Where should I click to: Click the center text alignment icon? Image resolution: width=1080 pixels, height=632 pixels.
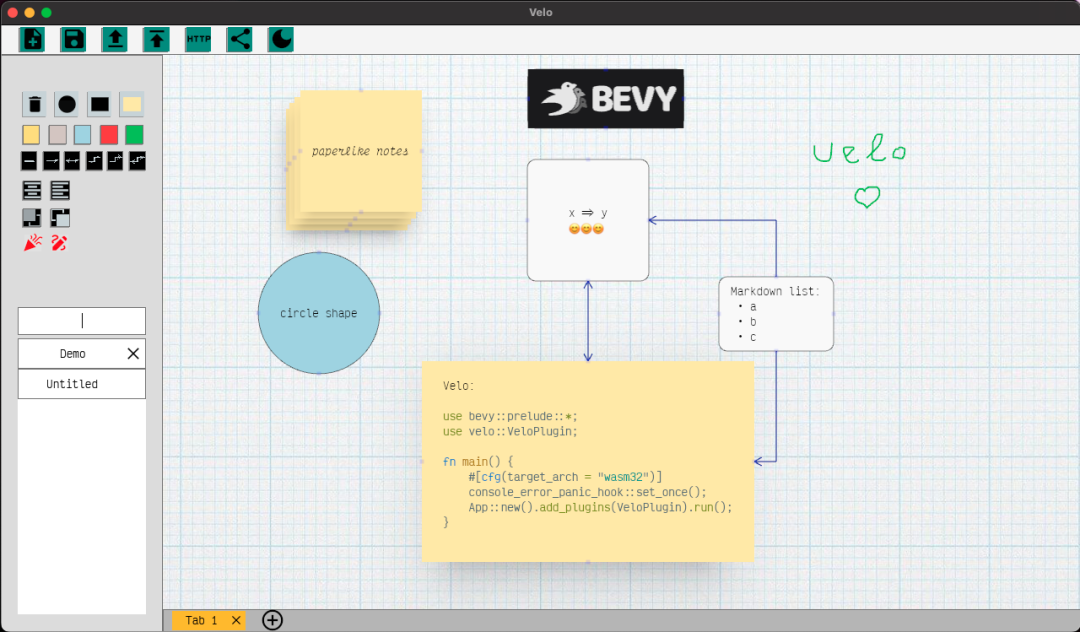pos(32,189)
